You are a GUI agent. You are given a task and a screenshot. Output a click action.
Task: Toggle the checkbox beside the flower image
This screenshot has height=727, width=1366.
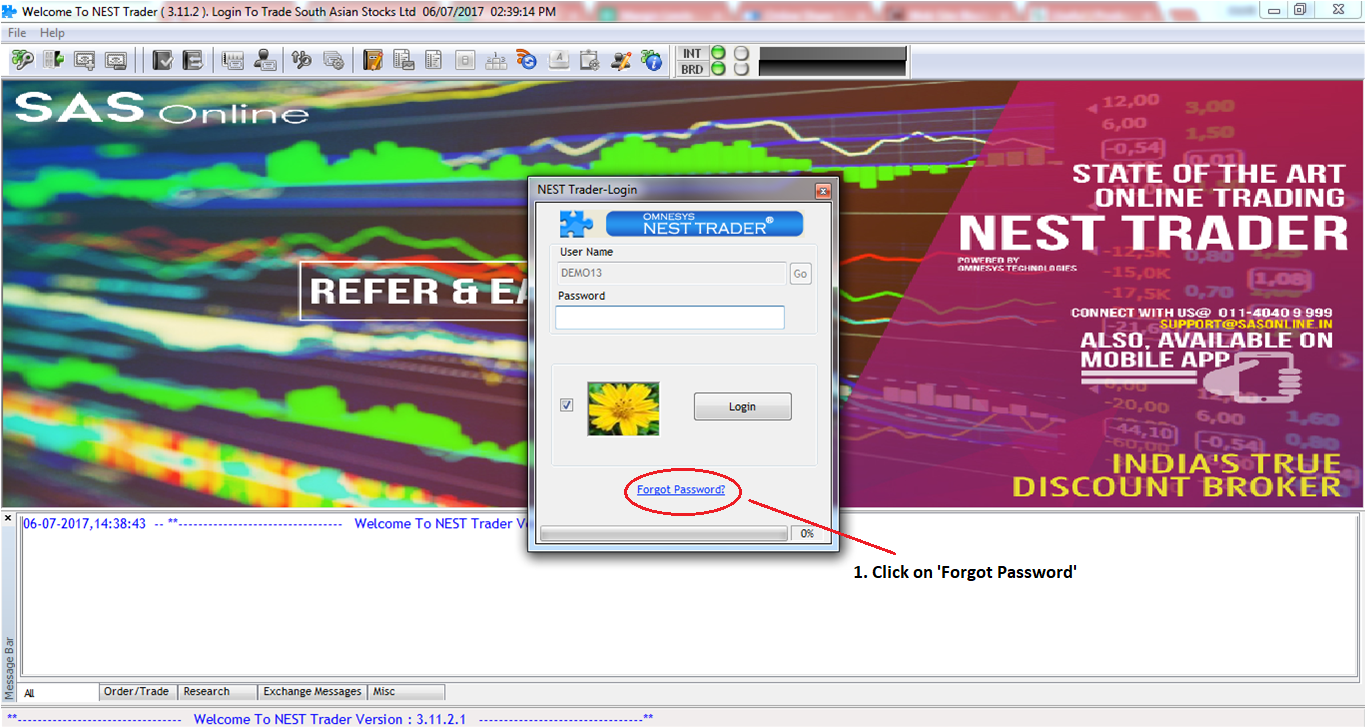(x=567, y=405)
